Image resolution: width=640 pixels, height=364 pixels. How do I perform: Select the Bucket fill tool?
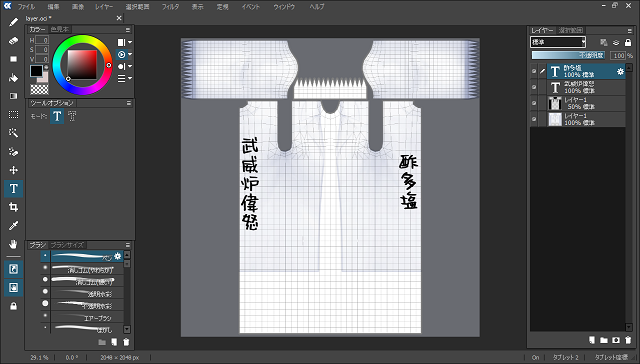tap(13, 78)
